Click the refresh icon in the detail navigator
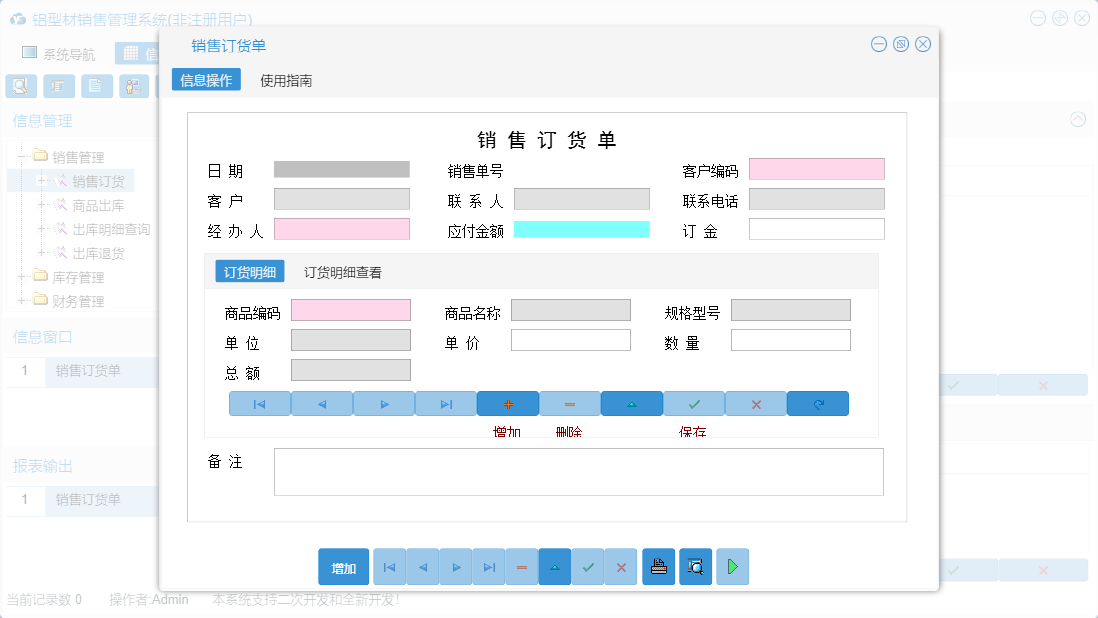1098x618 pixels. pos(817,403)
